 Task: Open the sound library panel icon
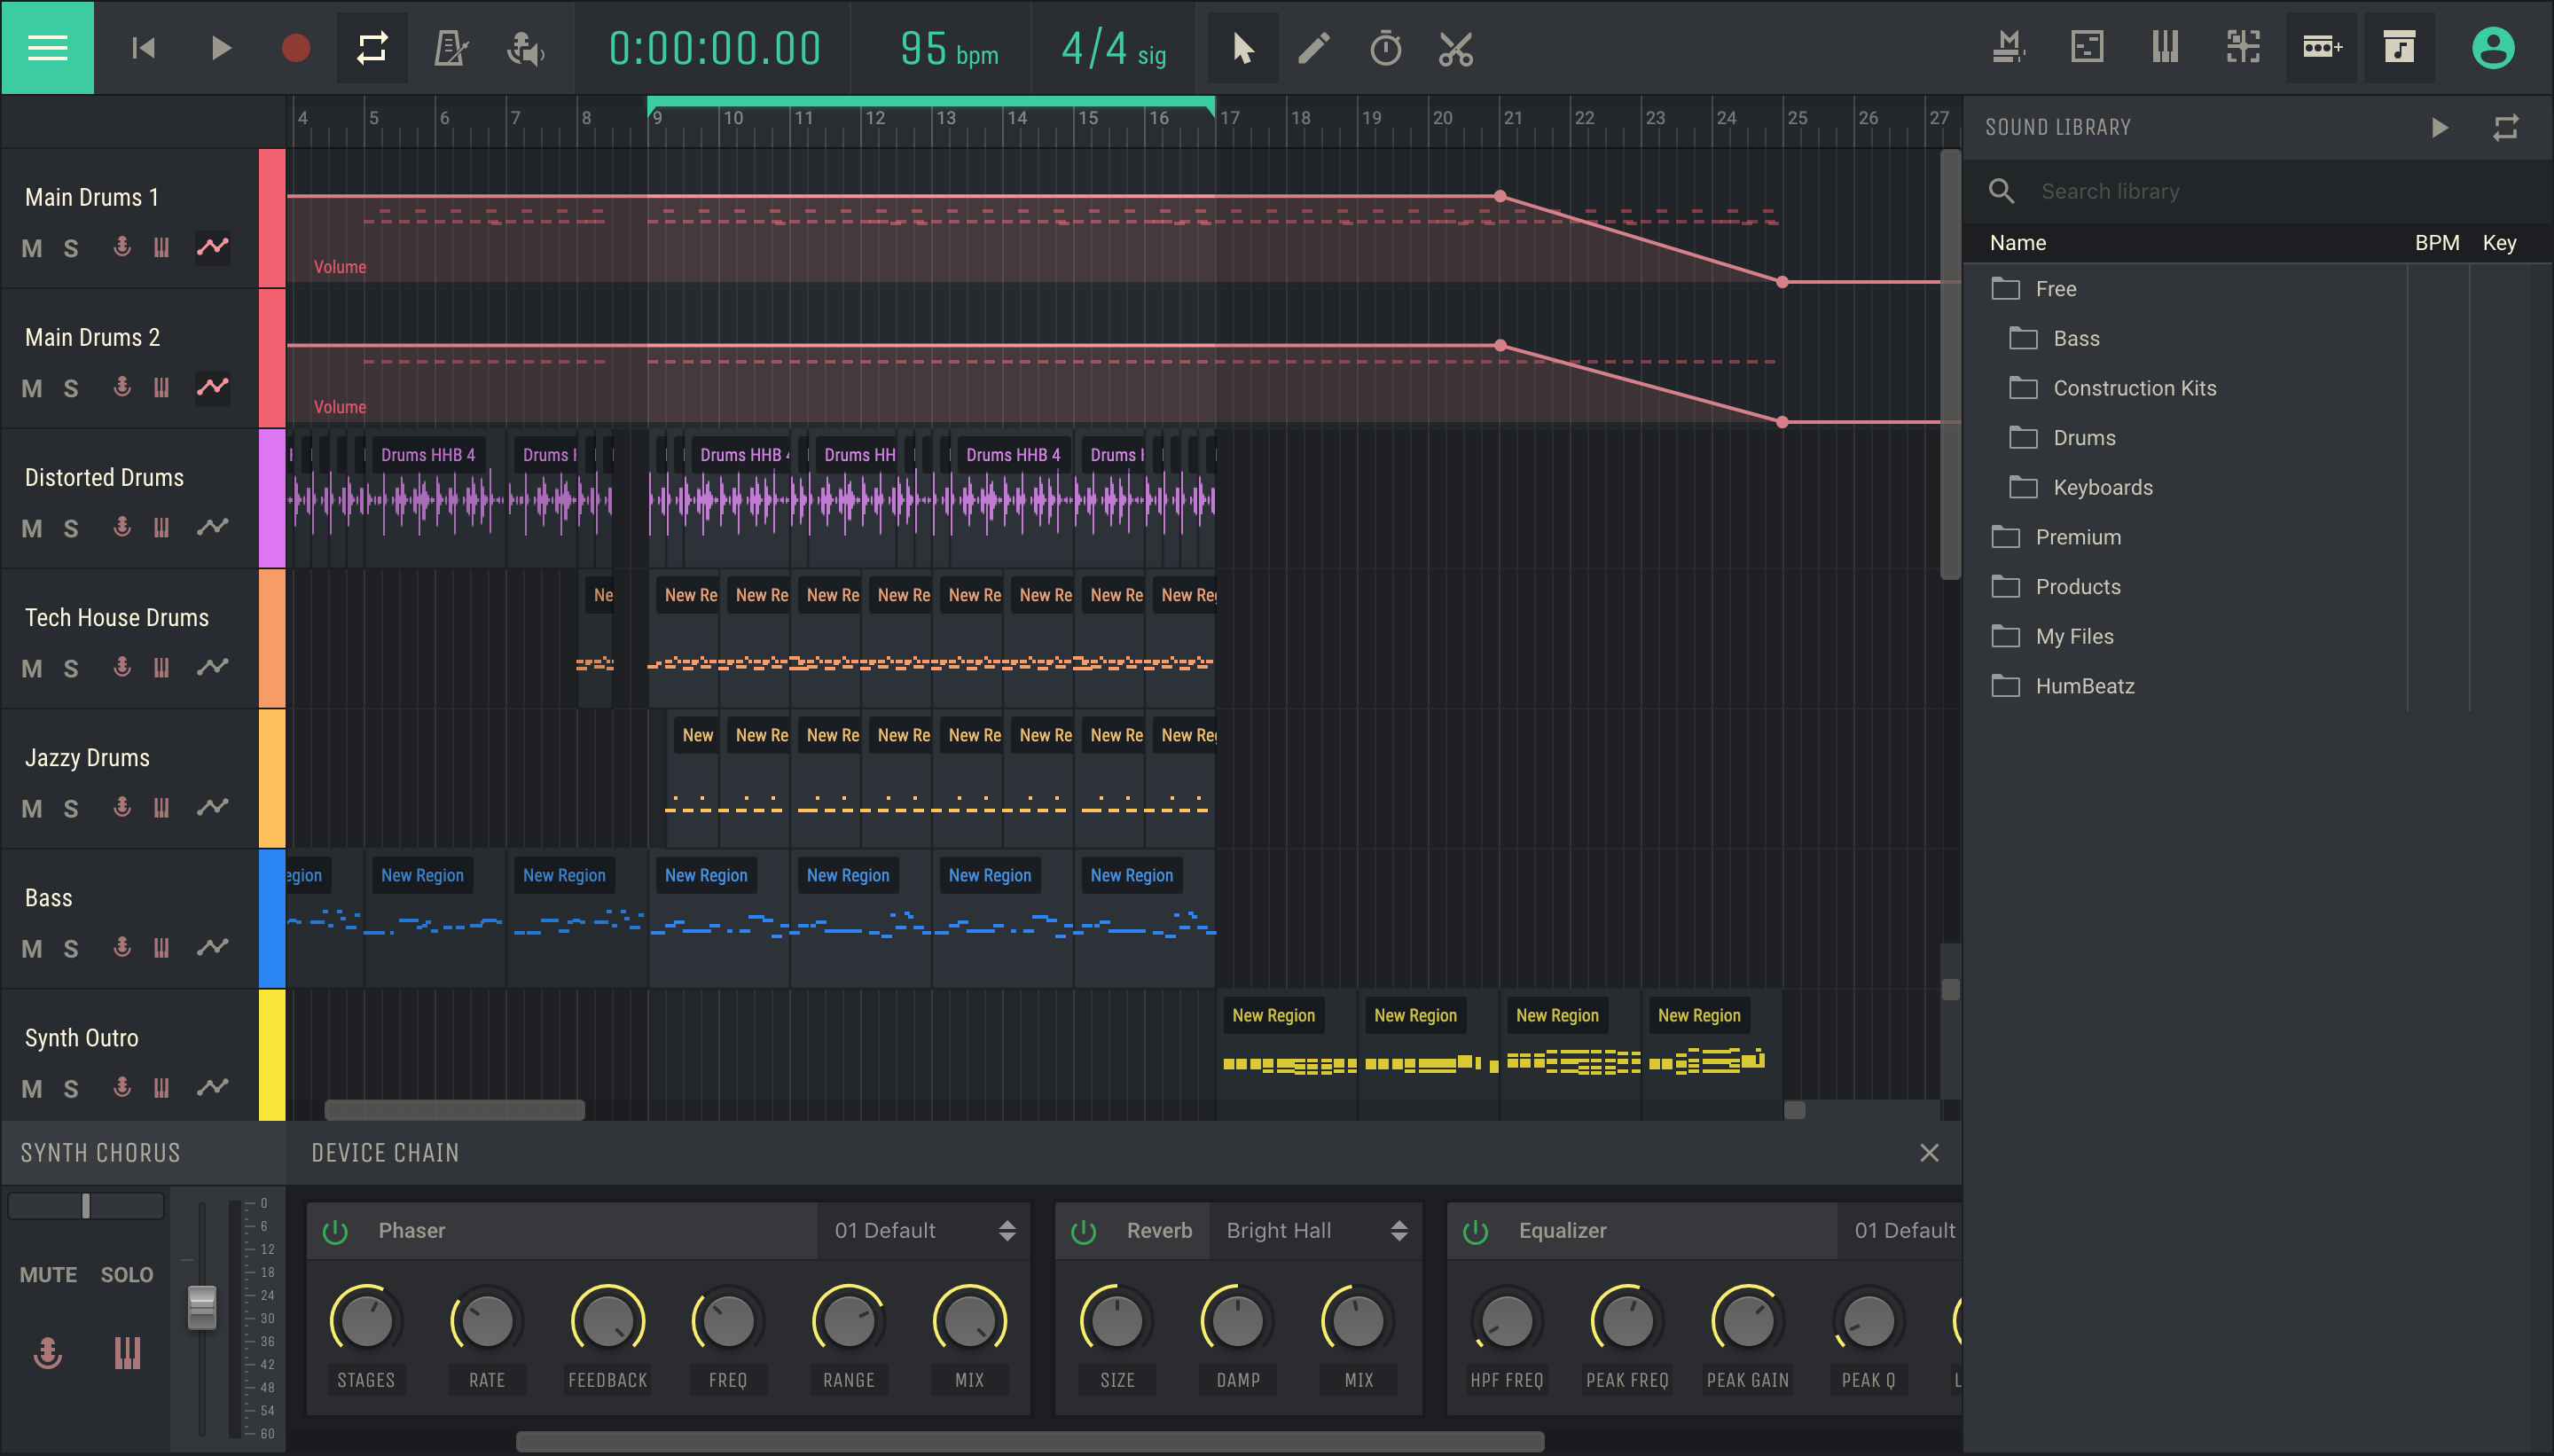click(x=2399, y=48)
